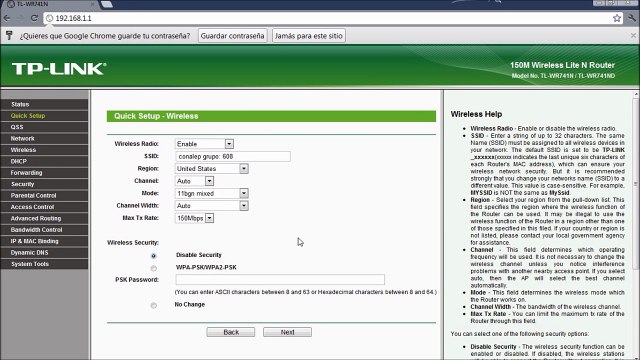The height and width of the screenshot is (360, 640).
Task: Open the QSS menu item
Action: (x=44, y=127)
